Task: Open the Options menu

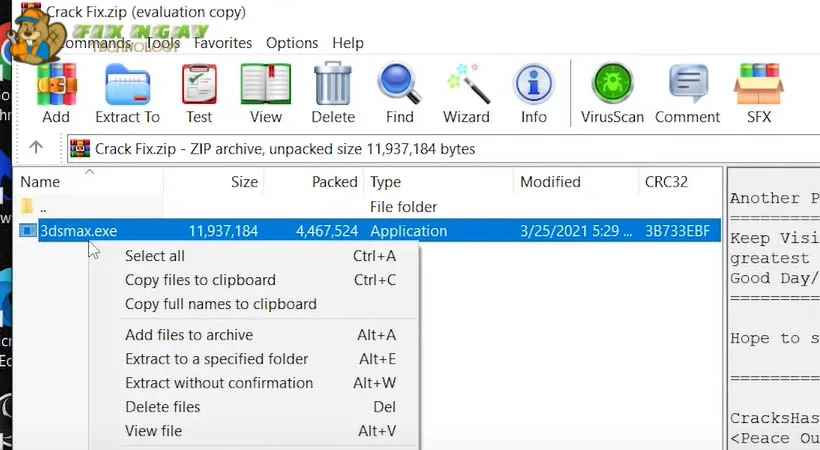Action: 292,43
